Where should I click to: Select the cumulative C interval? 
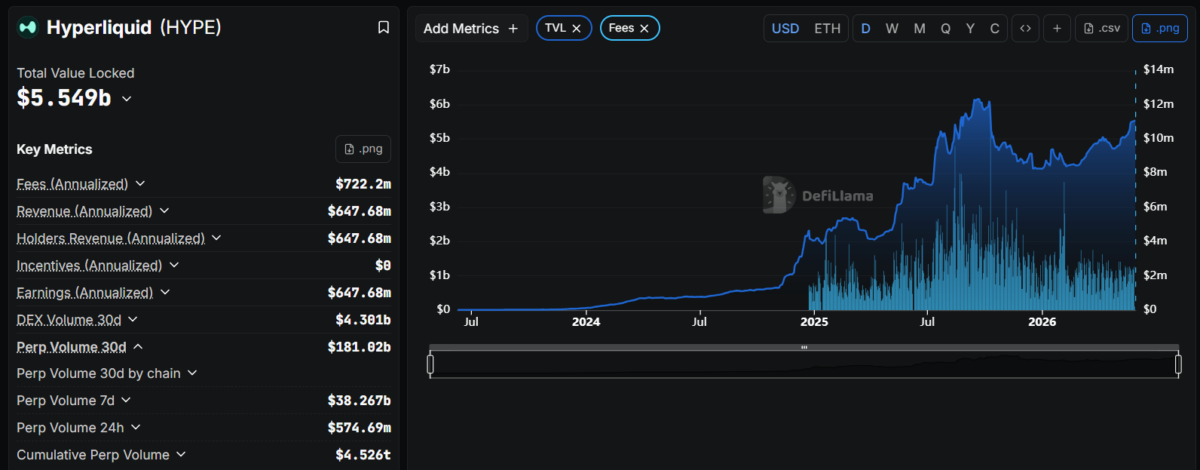(994, 29)
